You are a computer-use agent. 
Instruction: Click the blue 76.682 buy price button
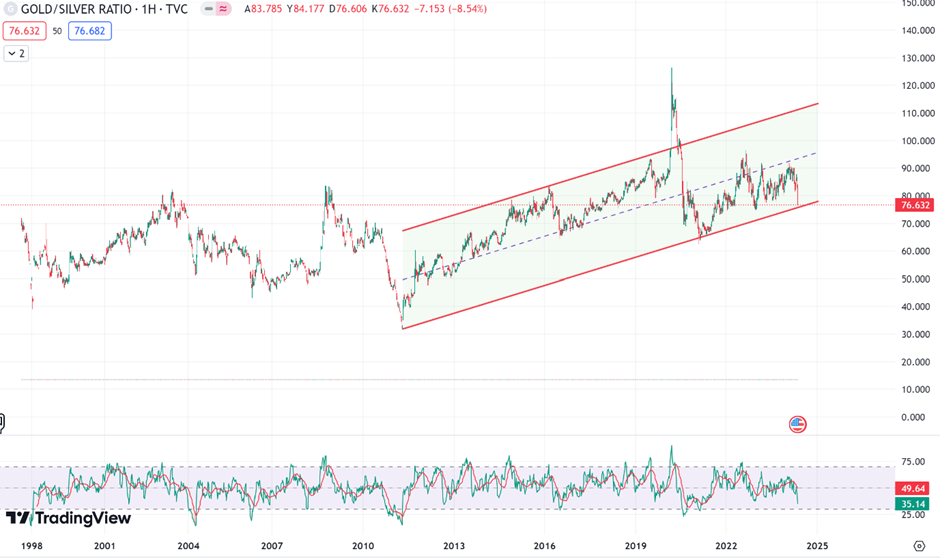pos(88,31)
